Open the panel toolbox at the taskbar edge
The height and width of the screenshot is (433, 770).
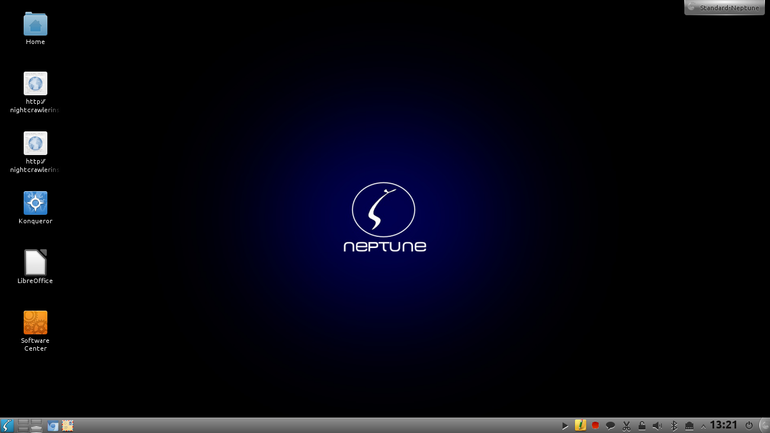point(765,425)
